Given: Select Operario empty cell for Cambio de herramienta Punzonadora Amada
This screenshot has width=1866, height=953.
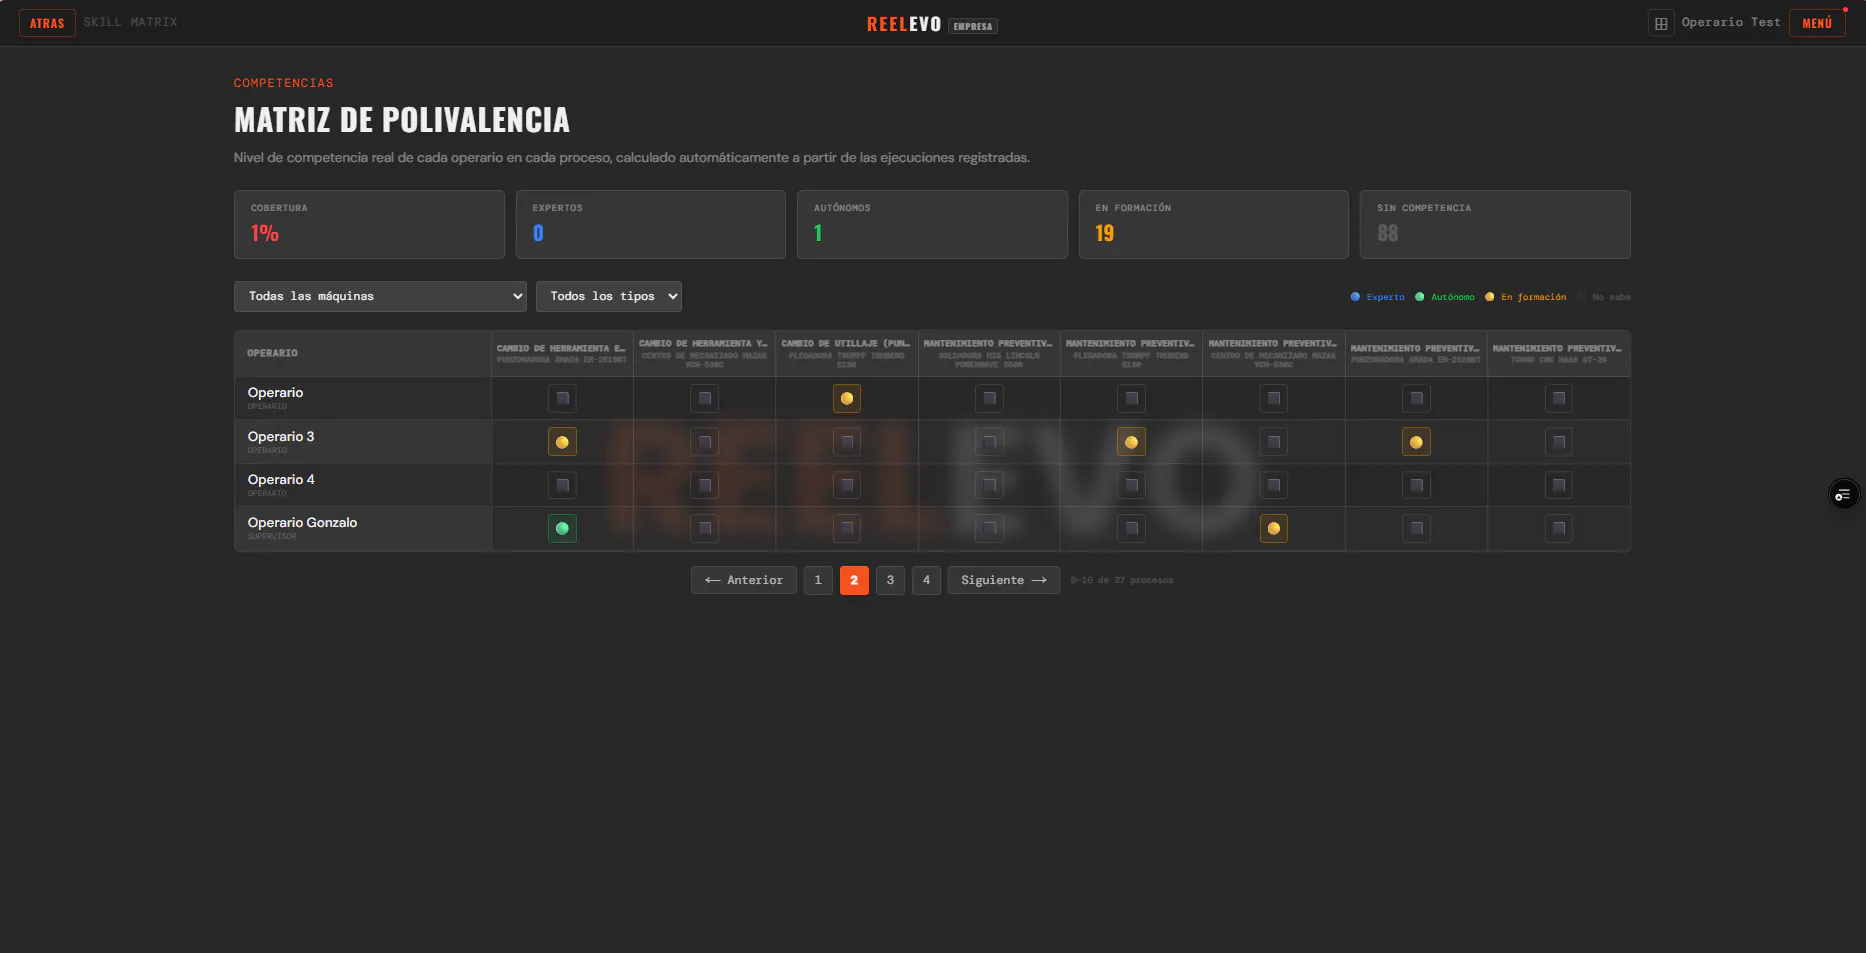Looking at the screenshot, I should pyautogui.click(x=562, y=399).
